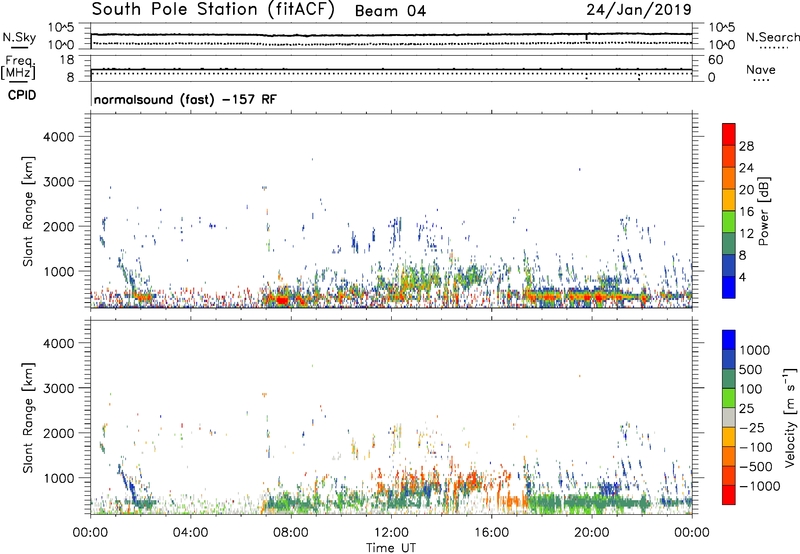Click the 'Slant Range [km]' label of the Velocity panel
The height and width of the screenshot is (554, 800).
click(x=28, y=418)
